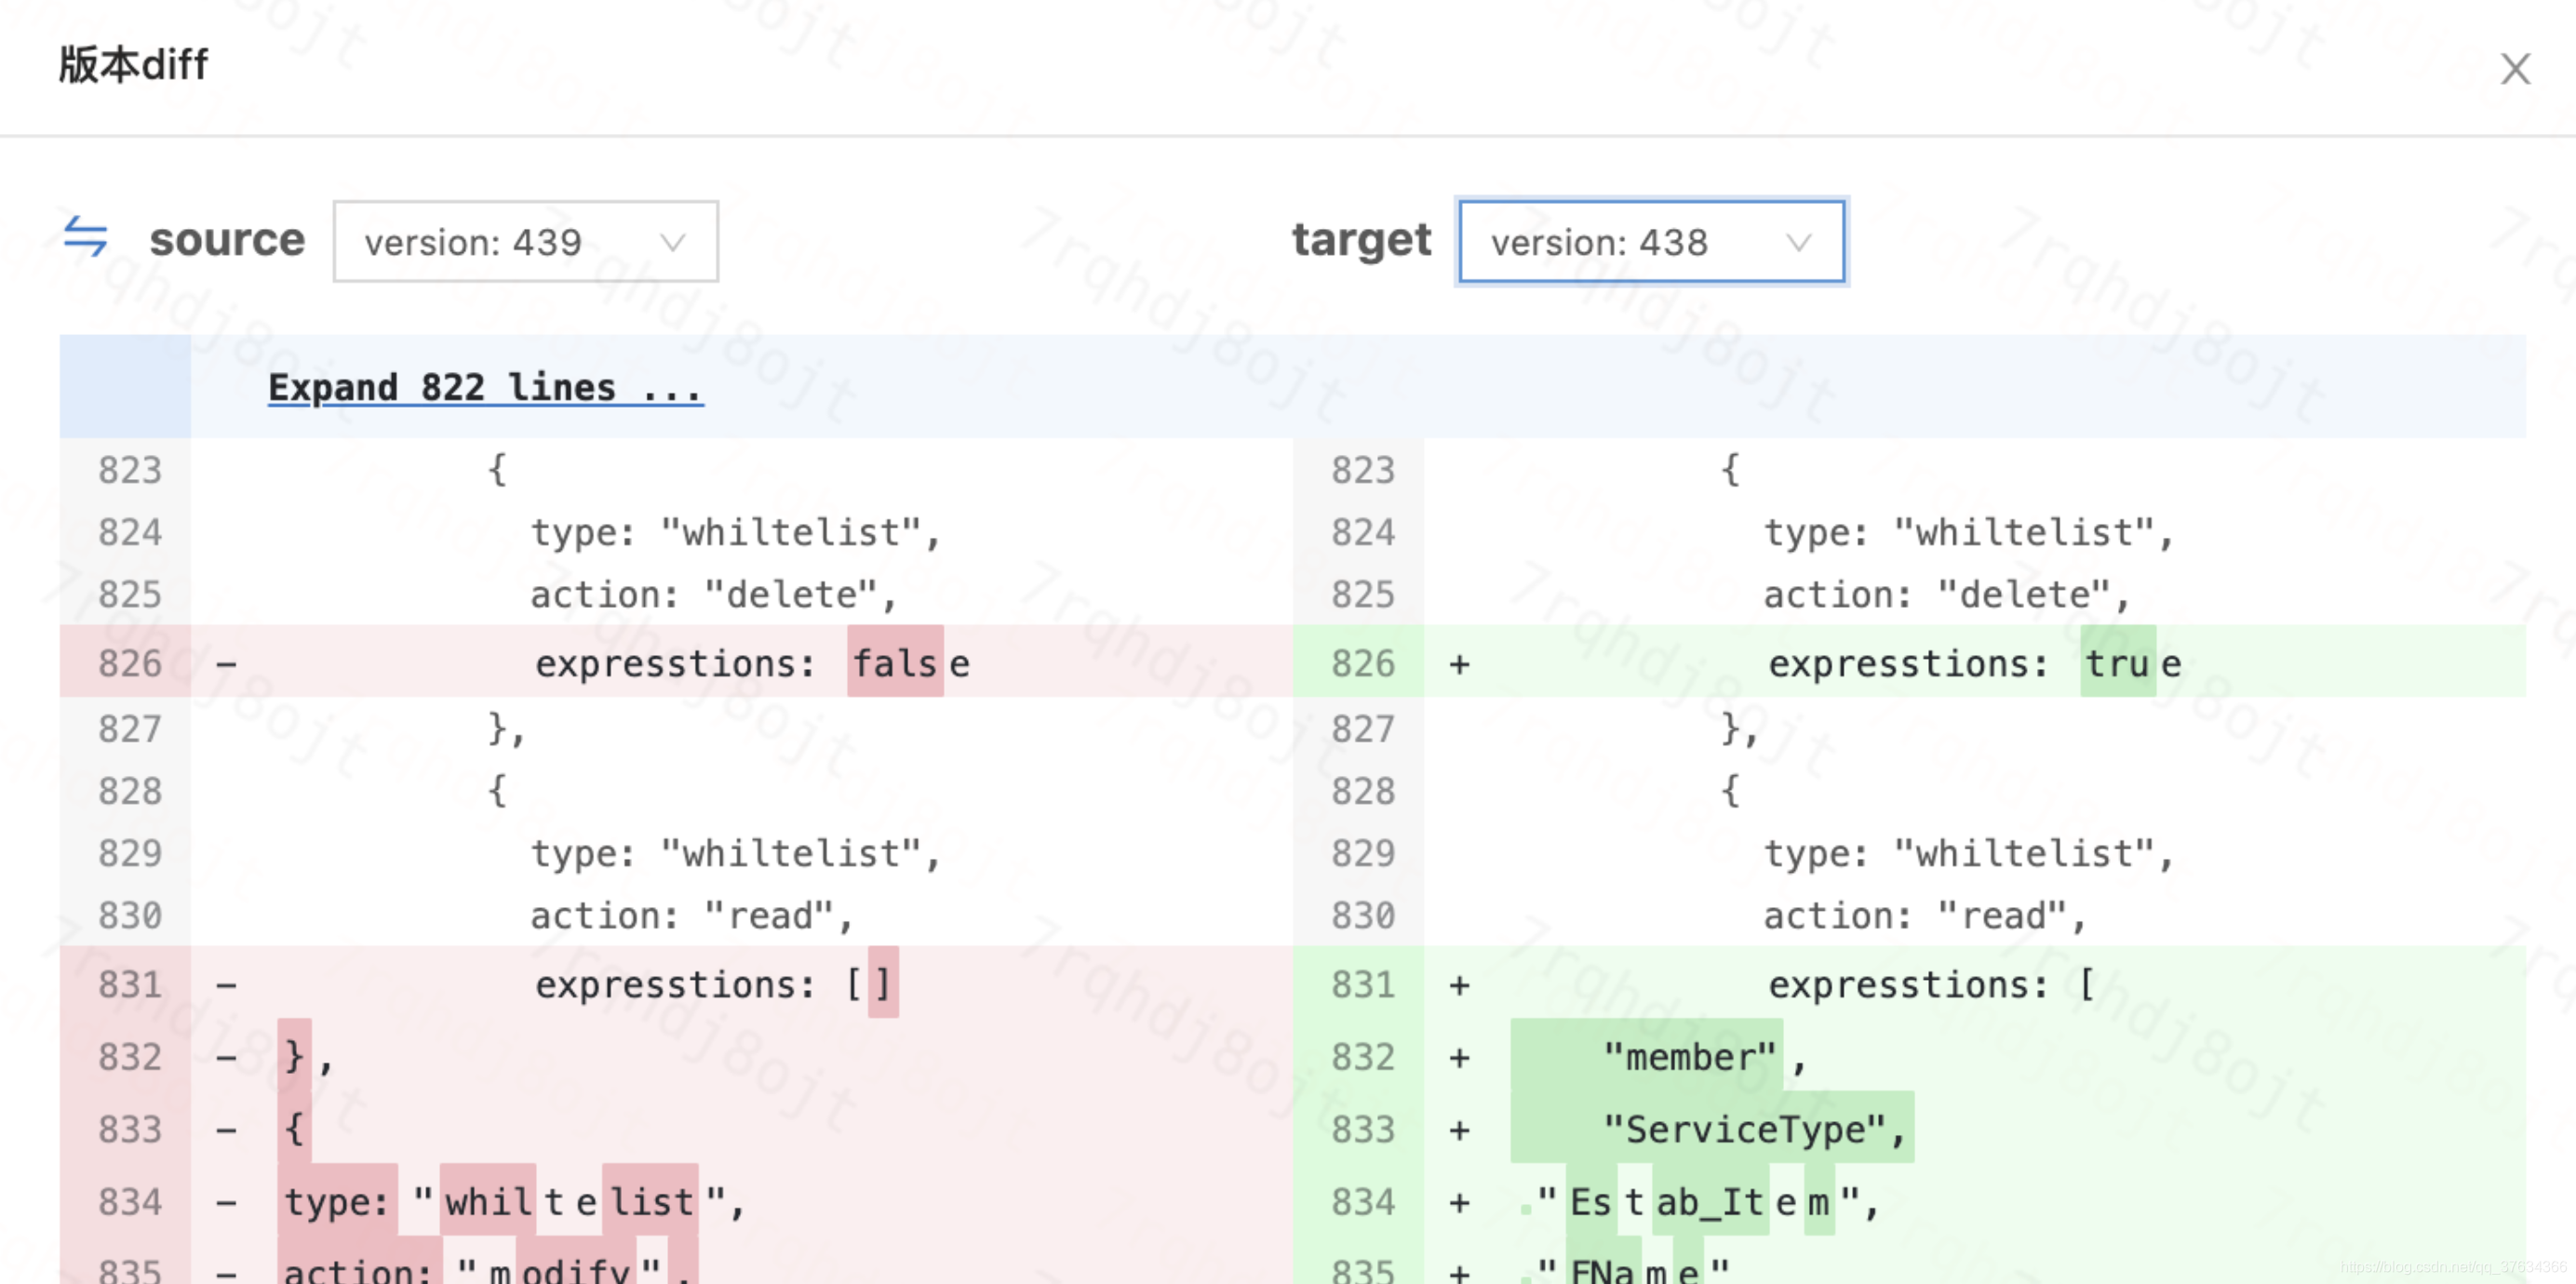Viewport: 2576px width, 1284px height.
Task: Click the minus marker on source line 826
Action: click(227, 663)
